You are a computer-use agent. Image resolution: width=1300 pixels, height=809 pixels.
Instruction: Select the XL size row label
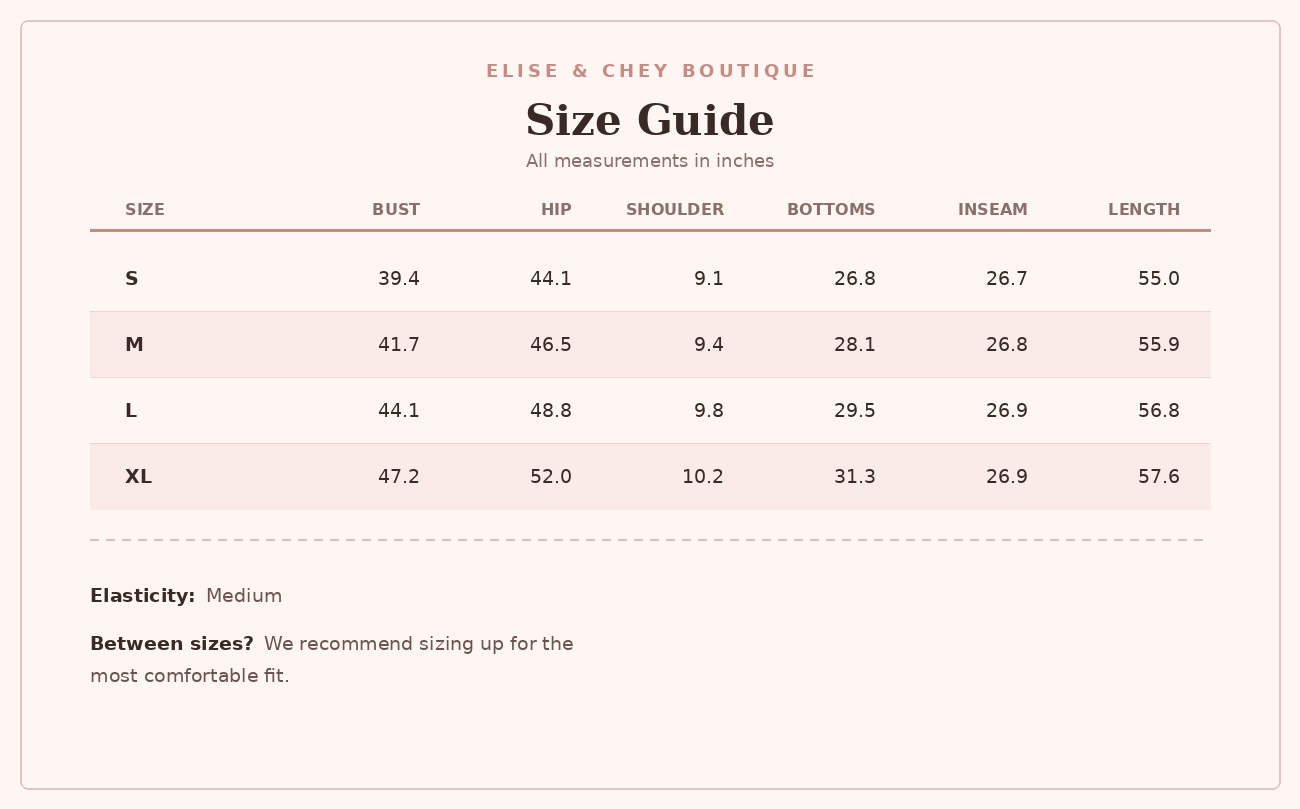pyautogui.click(x=138, y=477)
